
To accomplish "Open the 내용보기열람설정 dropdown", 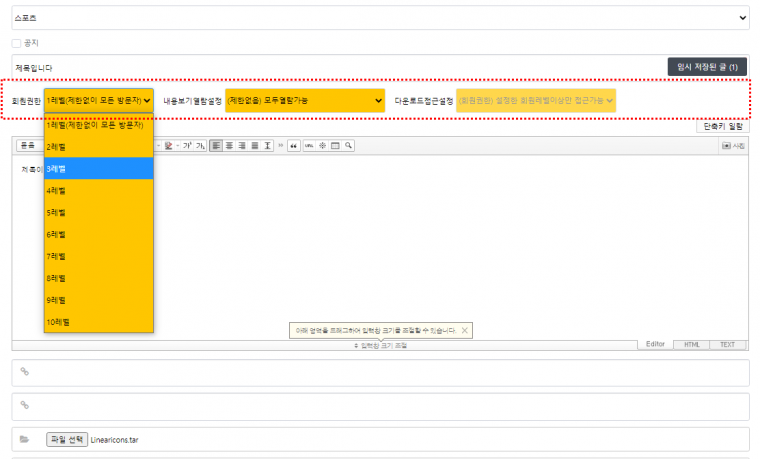I will click(305, 100).
